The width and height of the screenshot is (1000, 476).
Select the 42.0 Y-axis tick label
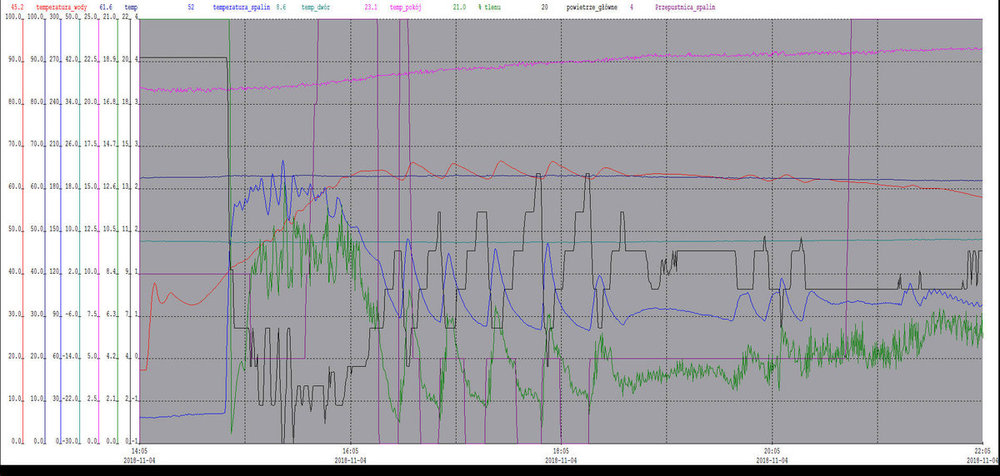click(72, 59)
